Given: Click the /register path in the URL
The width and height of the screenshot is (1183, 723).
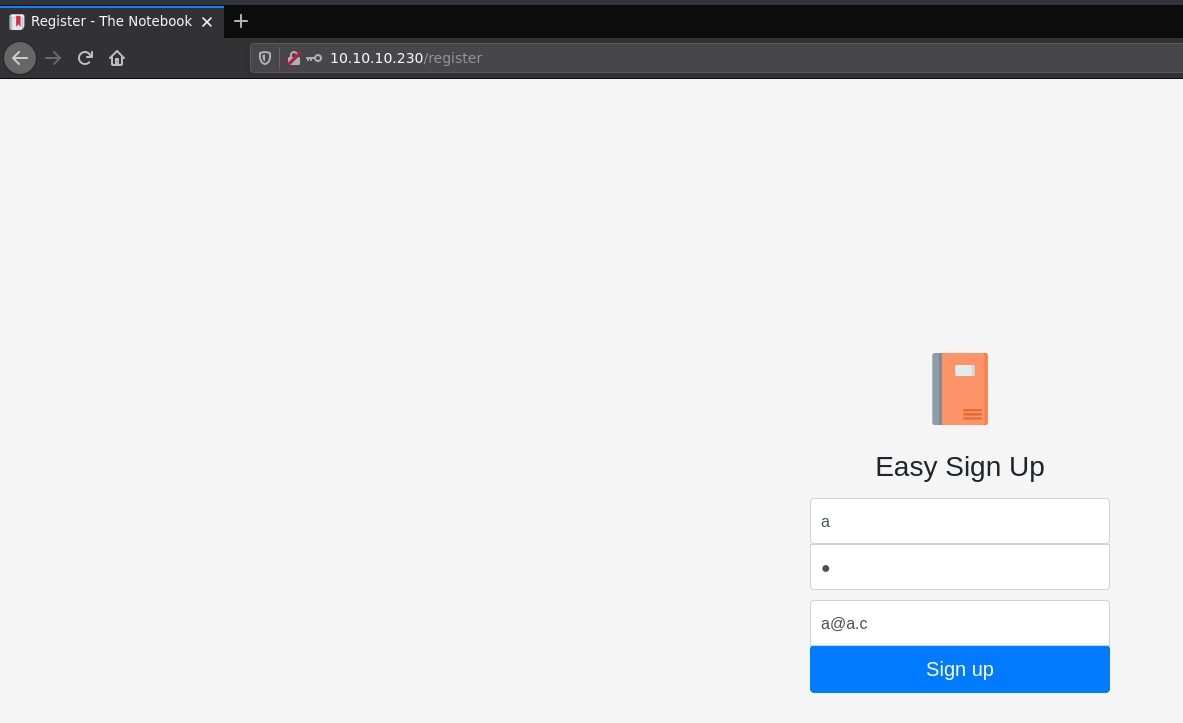Looking at the screenshot, I should tap(453, 58).
